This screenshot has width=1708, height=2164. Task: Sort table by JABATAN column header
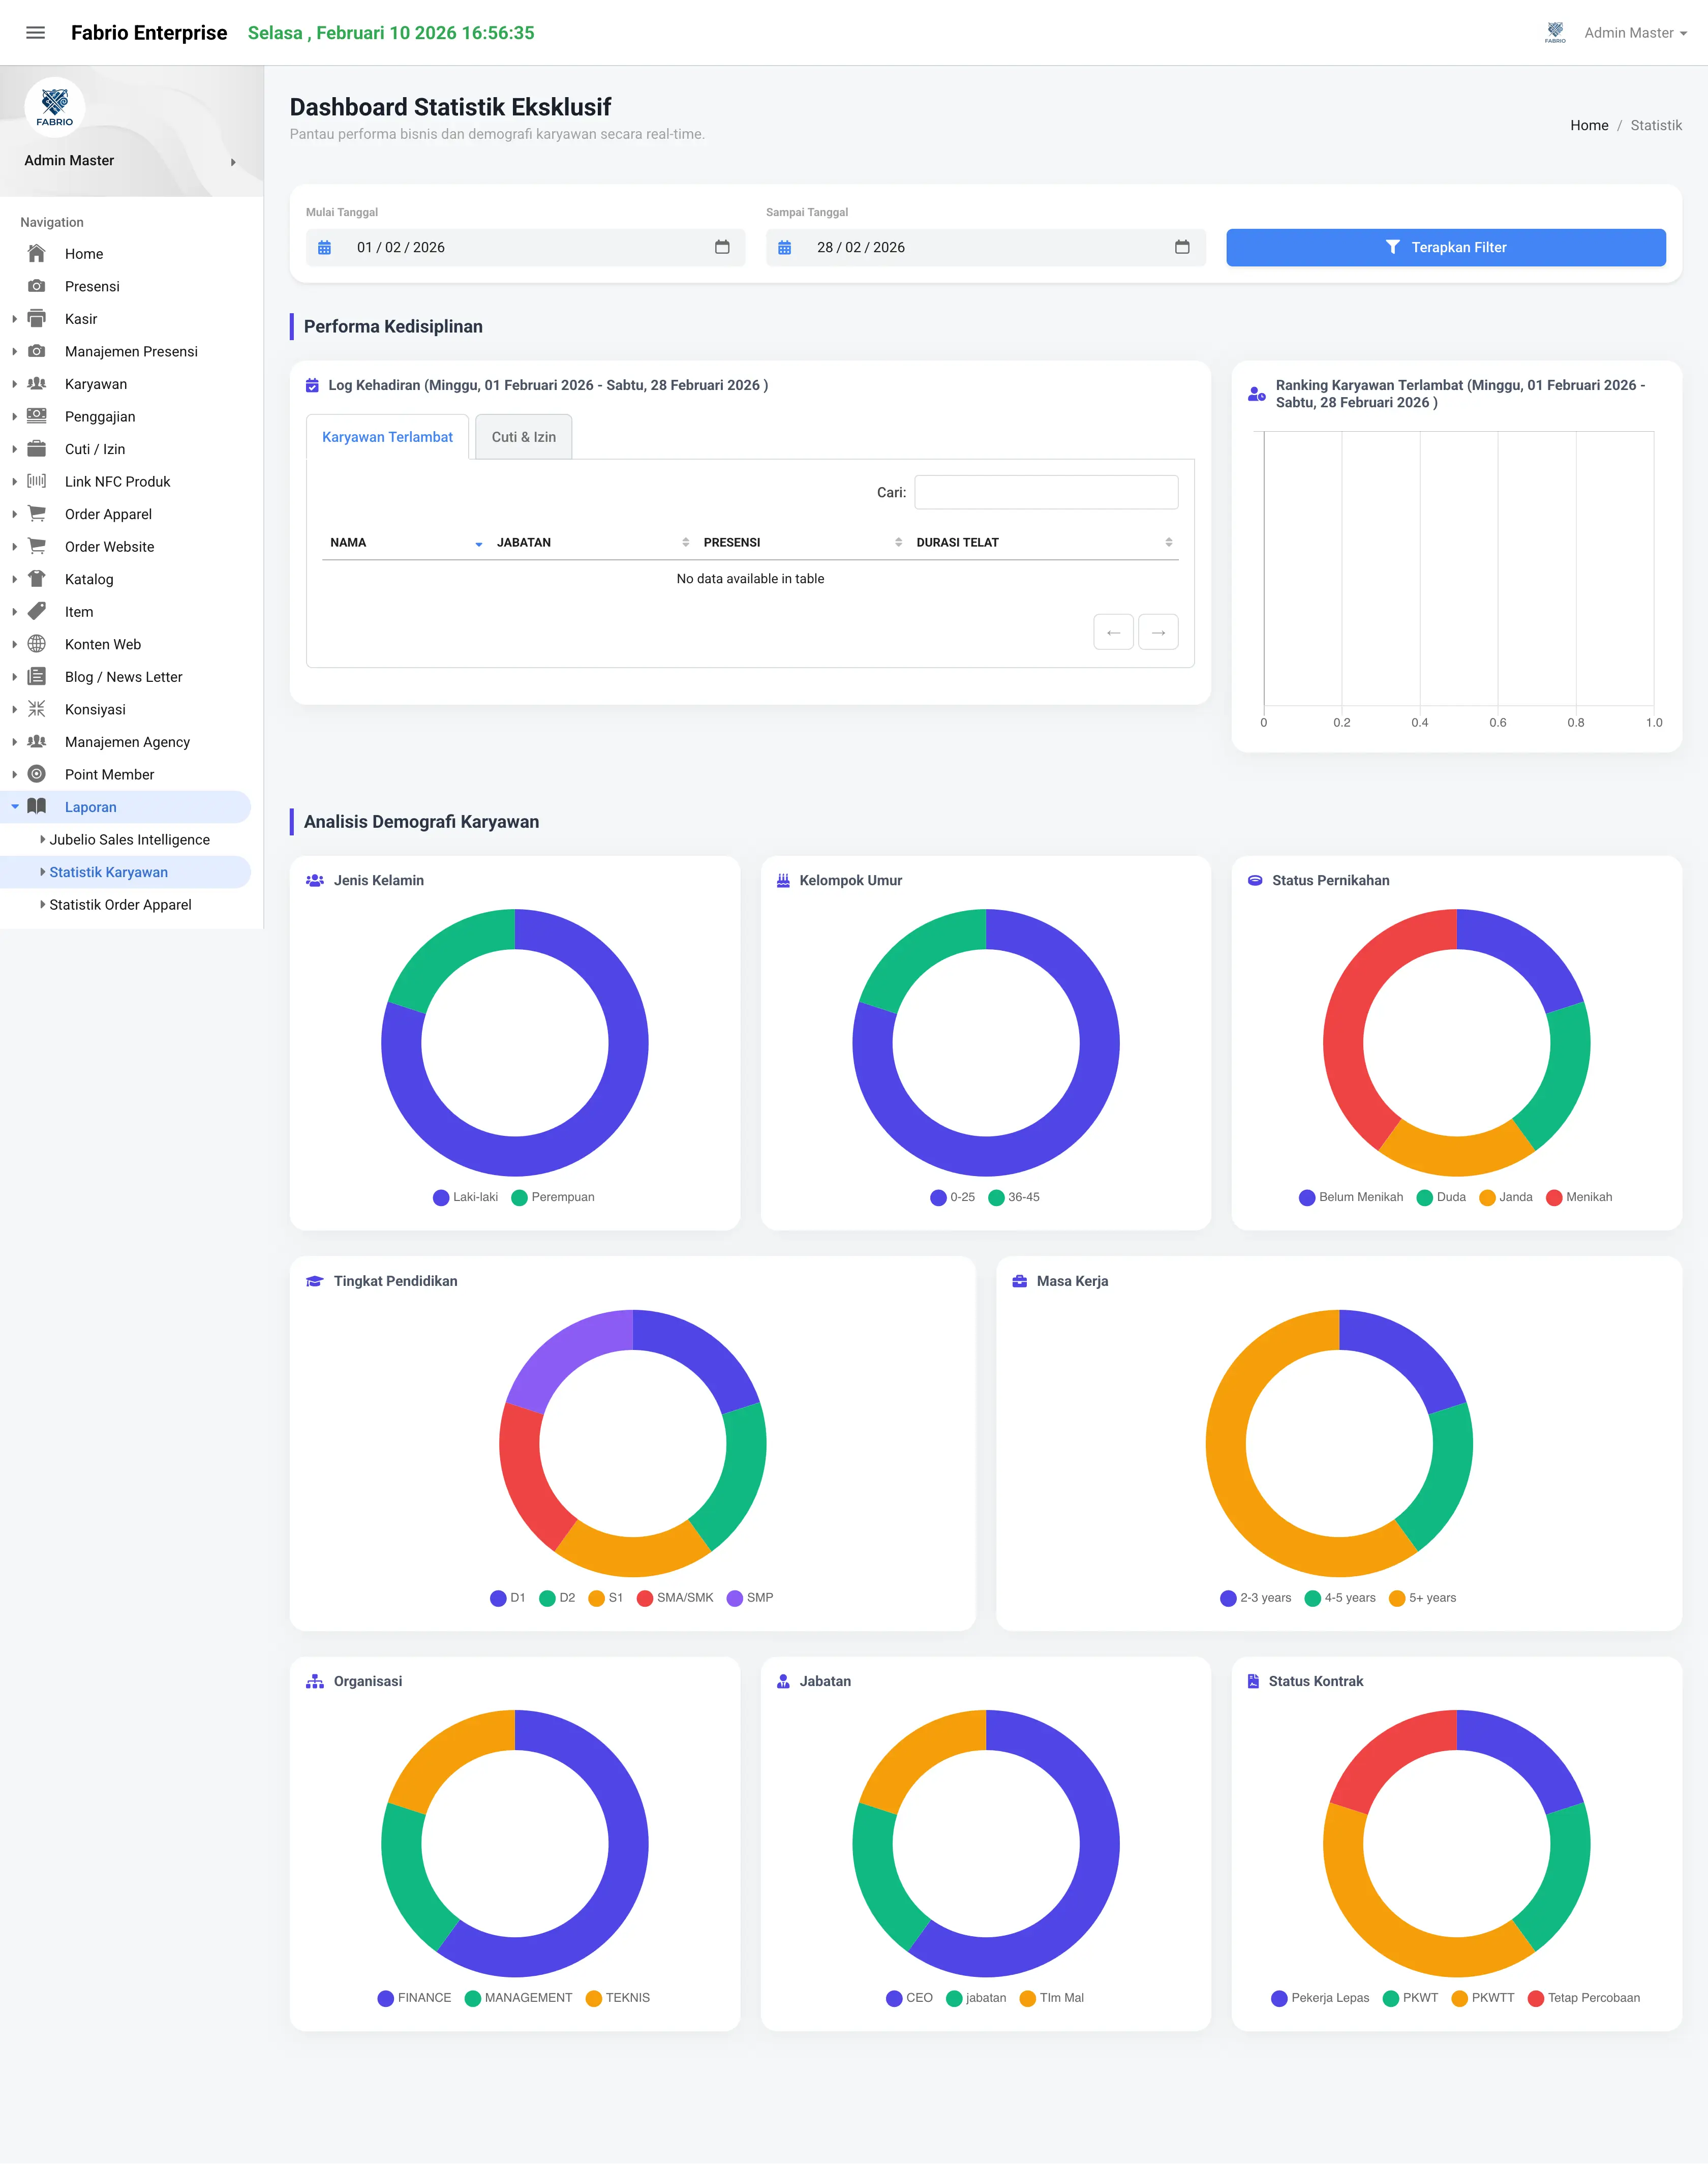click(591, 542)
